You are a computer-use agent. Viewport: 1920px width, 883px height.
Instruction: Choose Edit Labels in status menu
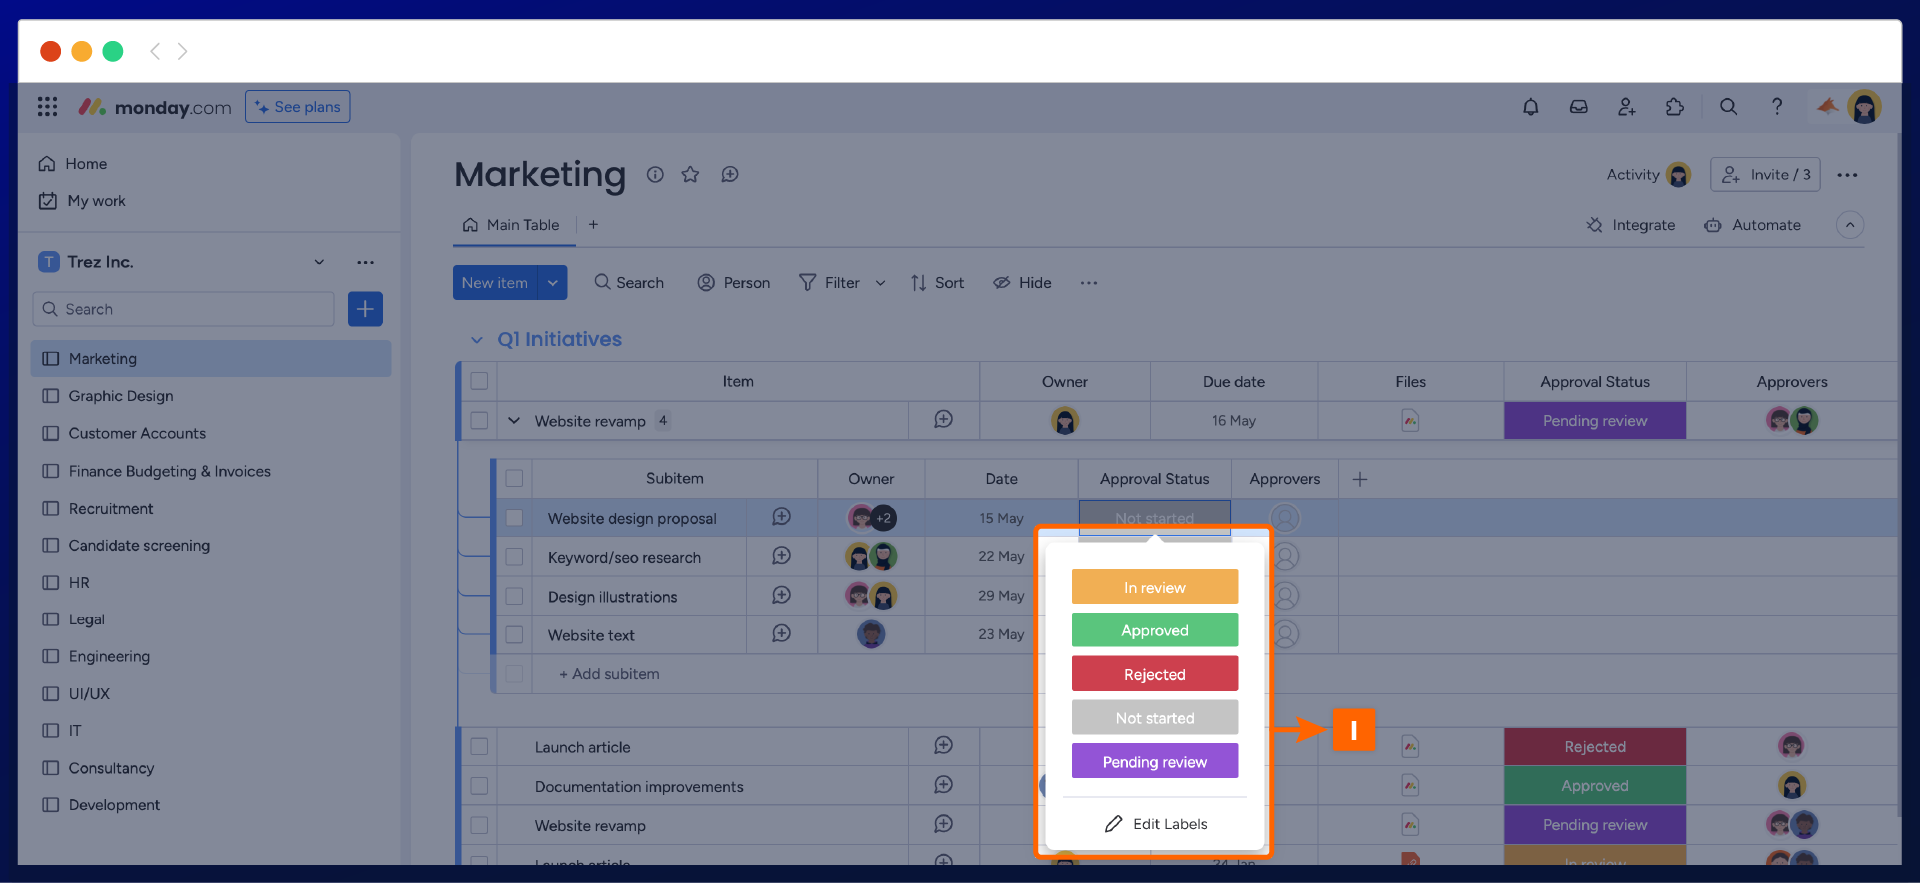coord(1155,824)
